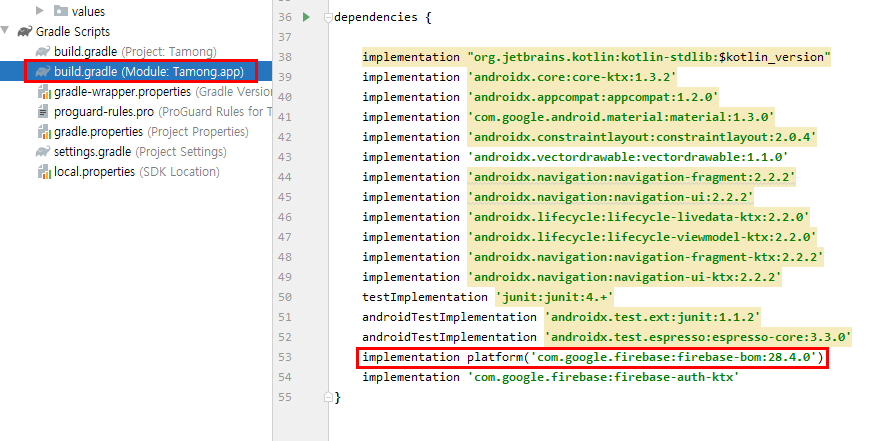Click the values folder icon
The width and height of the screenshot is (896, 441).
(61, 11)
